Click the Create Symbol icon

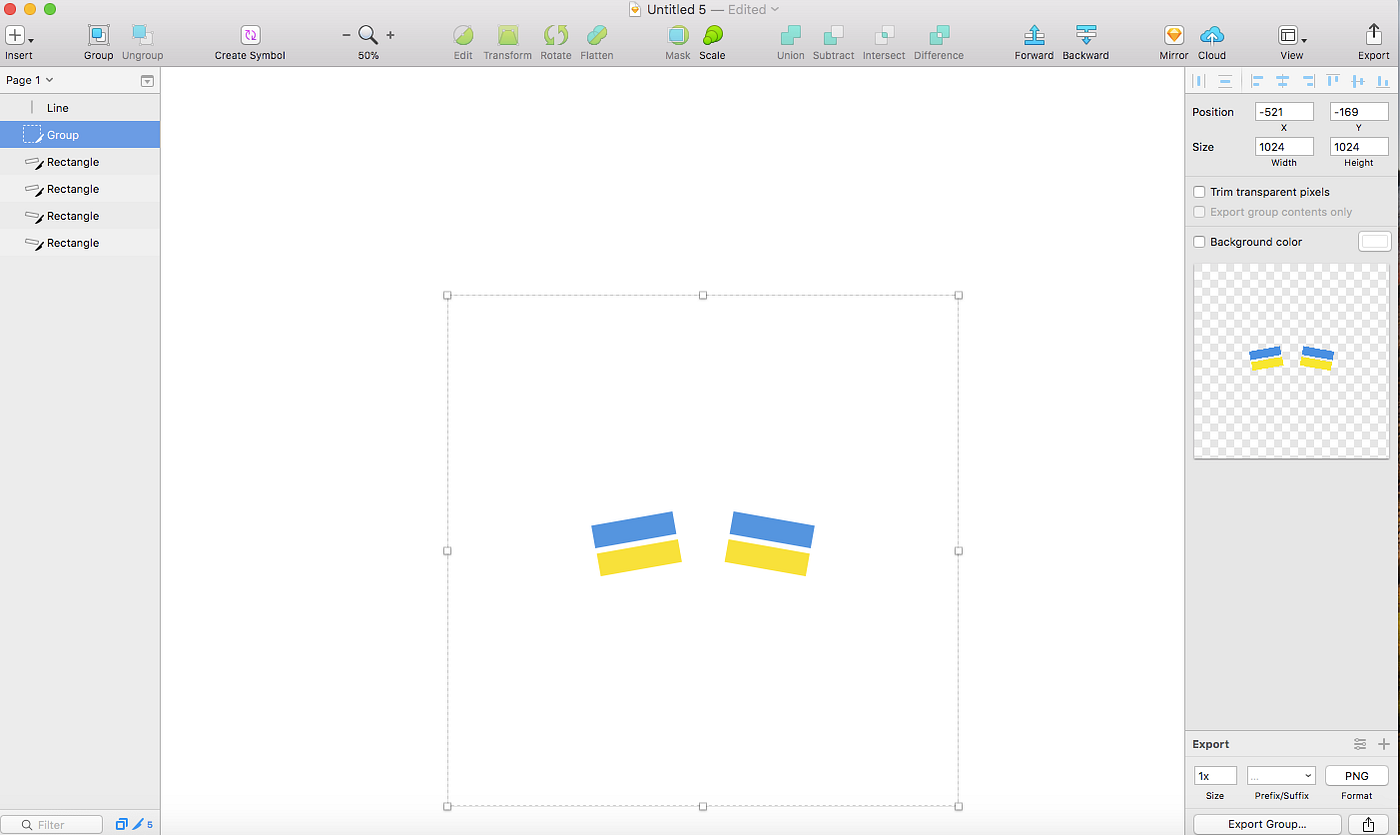250,35
